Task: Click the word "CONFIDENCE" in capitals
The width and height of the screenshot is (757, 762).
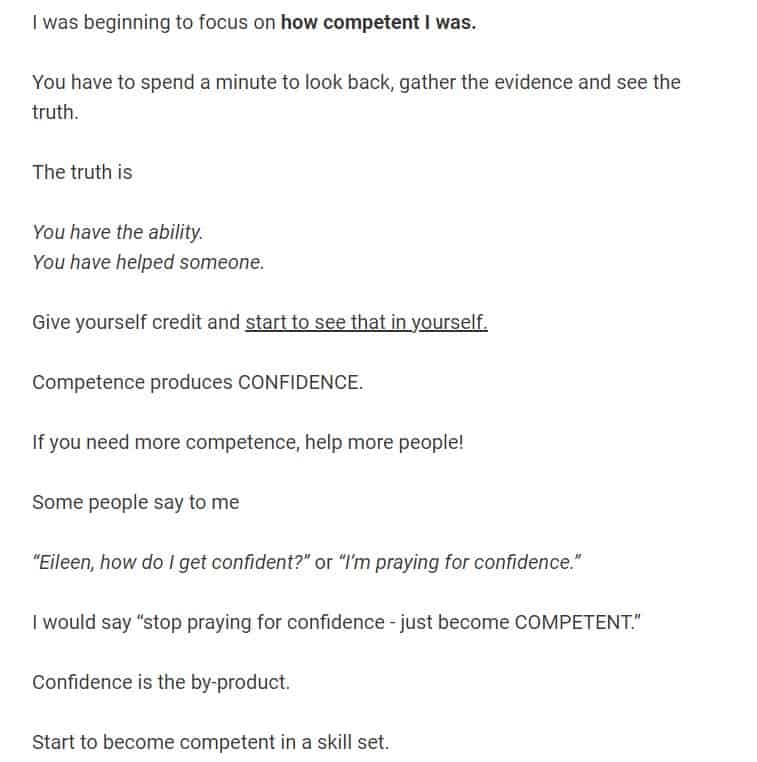Action: point(300,382)
